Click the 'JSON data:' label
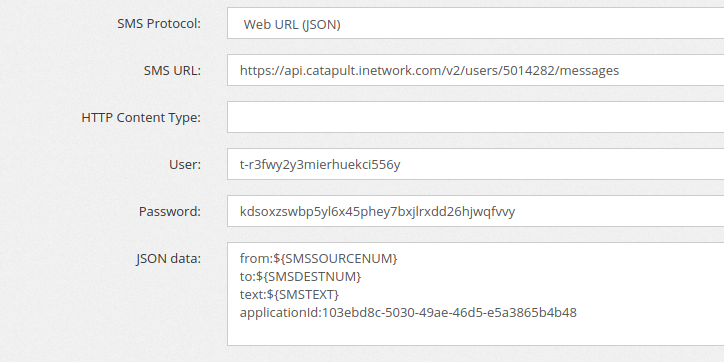Image resolution: width=724 pixels, height=362 pixels. coord(169,259)
